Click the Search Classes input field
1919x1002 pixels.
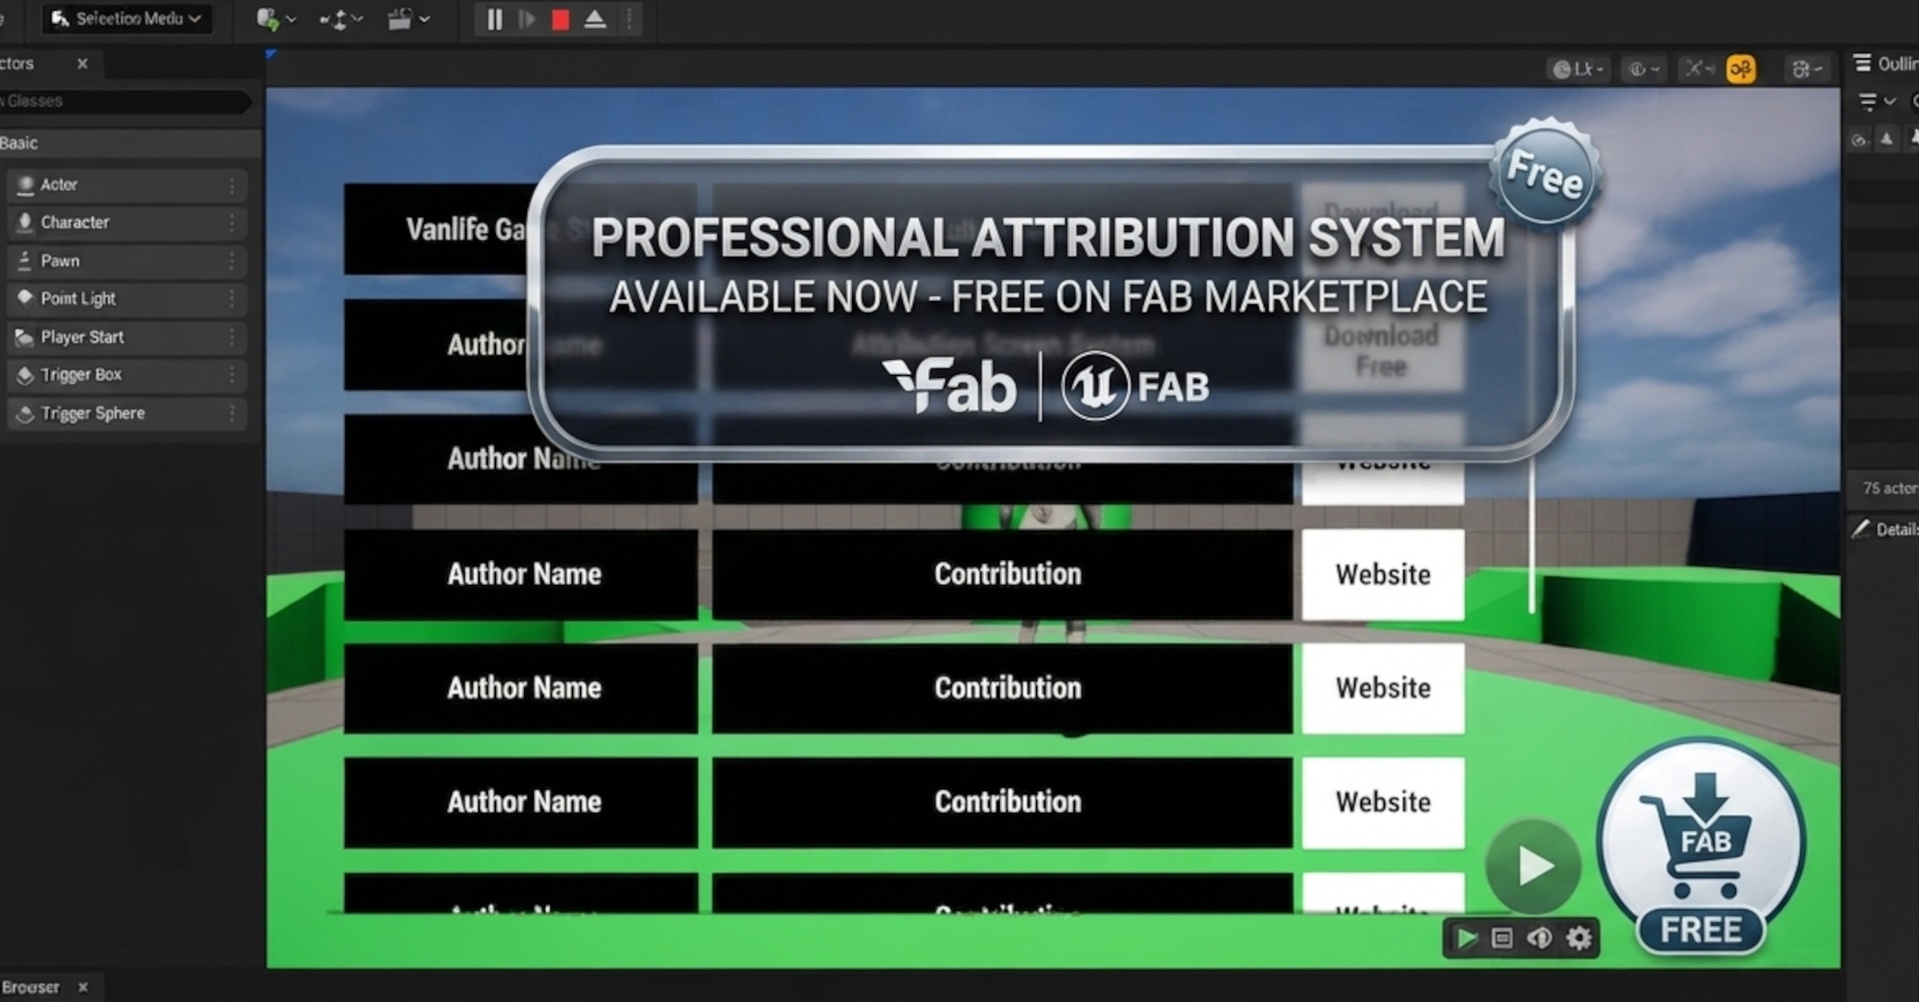click(x=125, y=101)
